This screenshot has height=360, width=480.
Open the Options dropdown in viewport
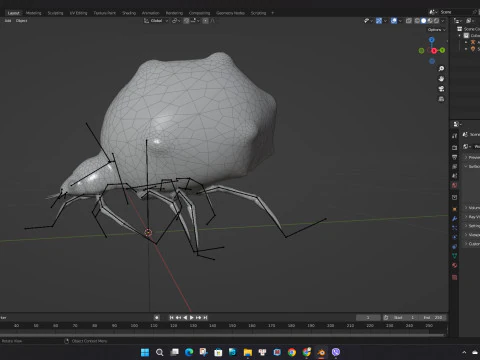coord(436,30)
